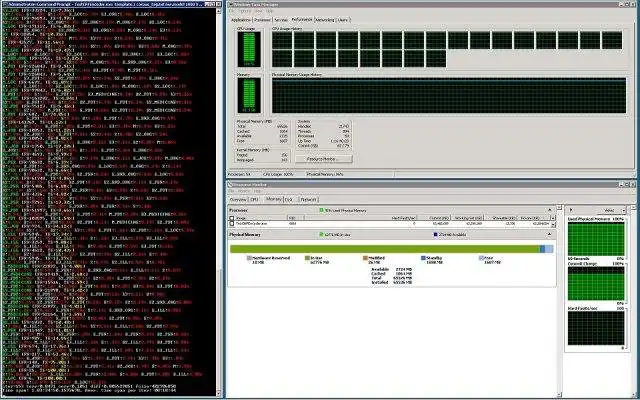
Task: Click the Command Prompt scroll down arrow
Action: pos(219,394)
